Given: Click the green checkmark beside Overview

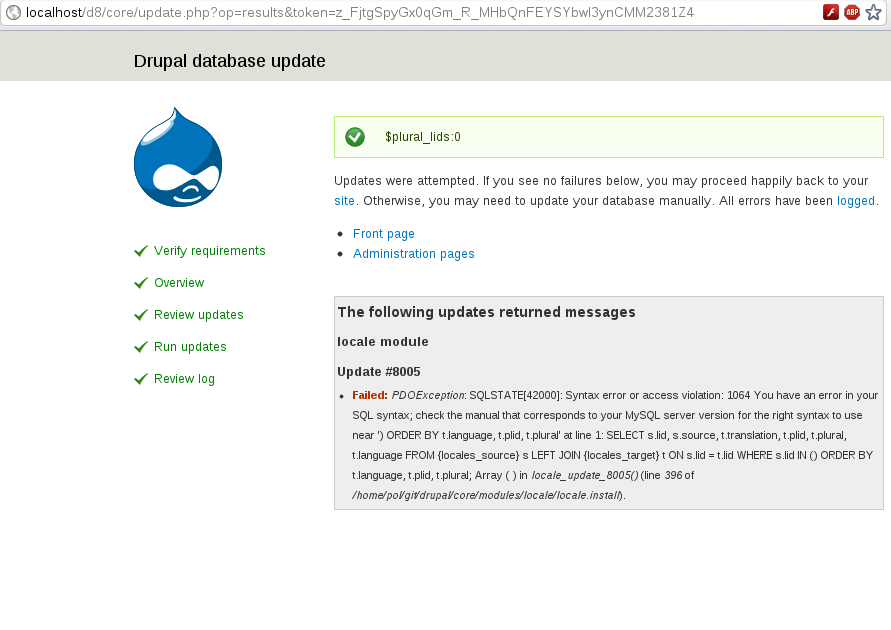Looking at the screenshot, I should (140, 282).
